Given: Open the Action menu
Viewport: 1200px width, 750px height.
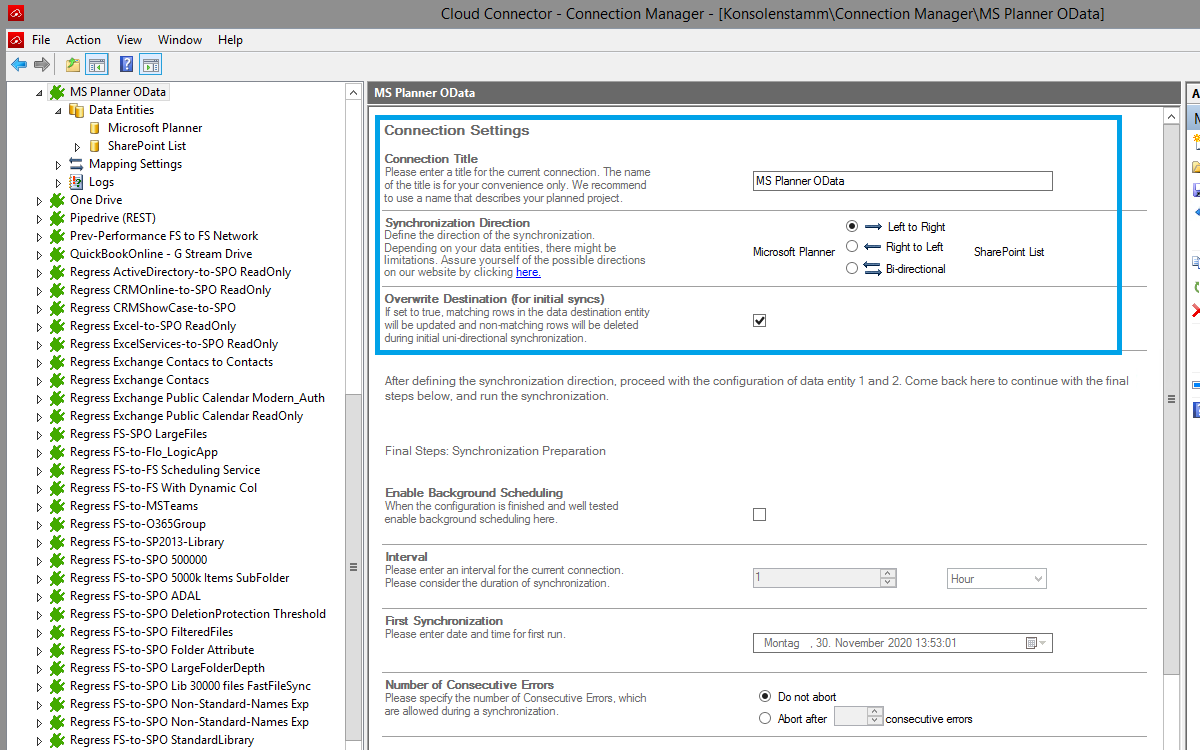Looking at the screenshot, I should click(83, 40).
